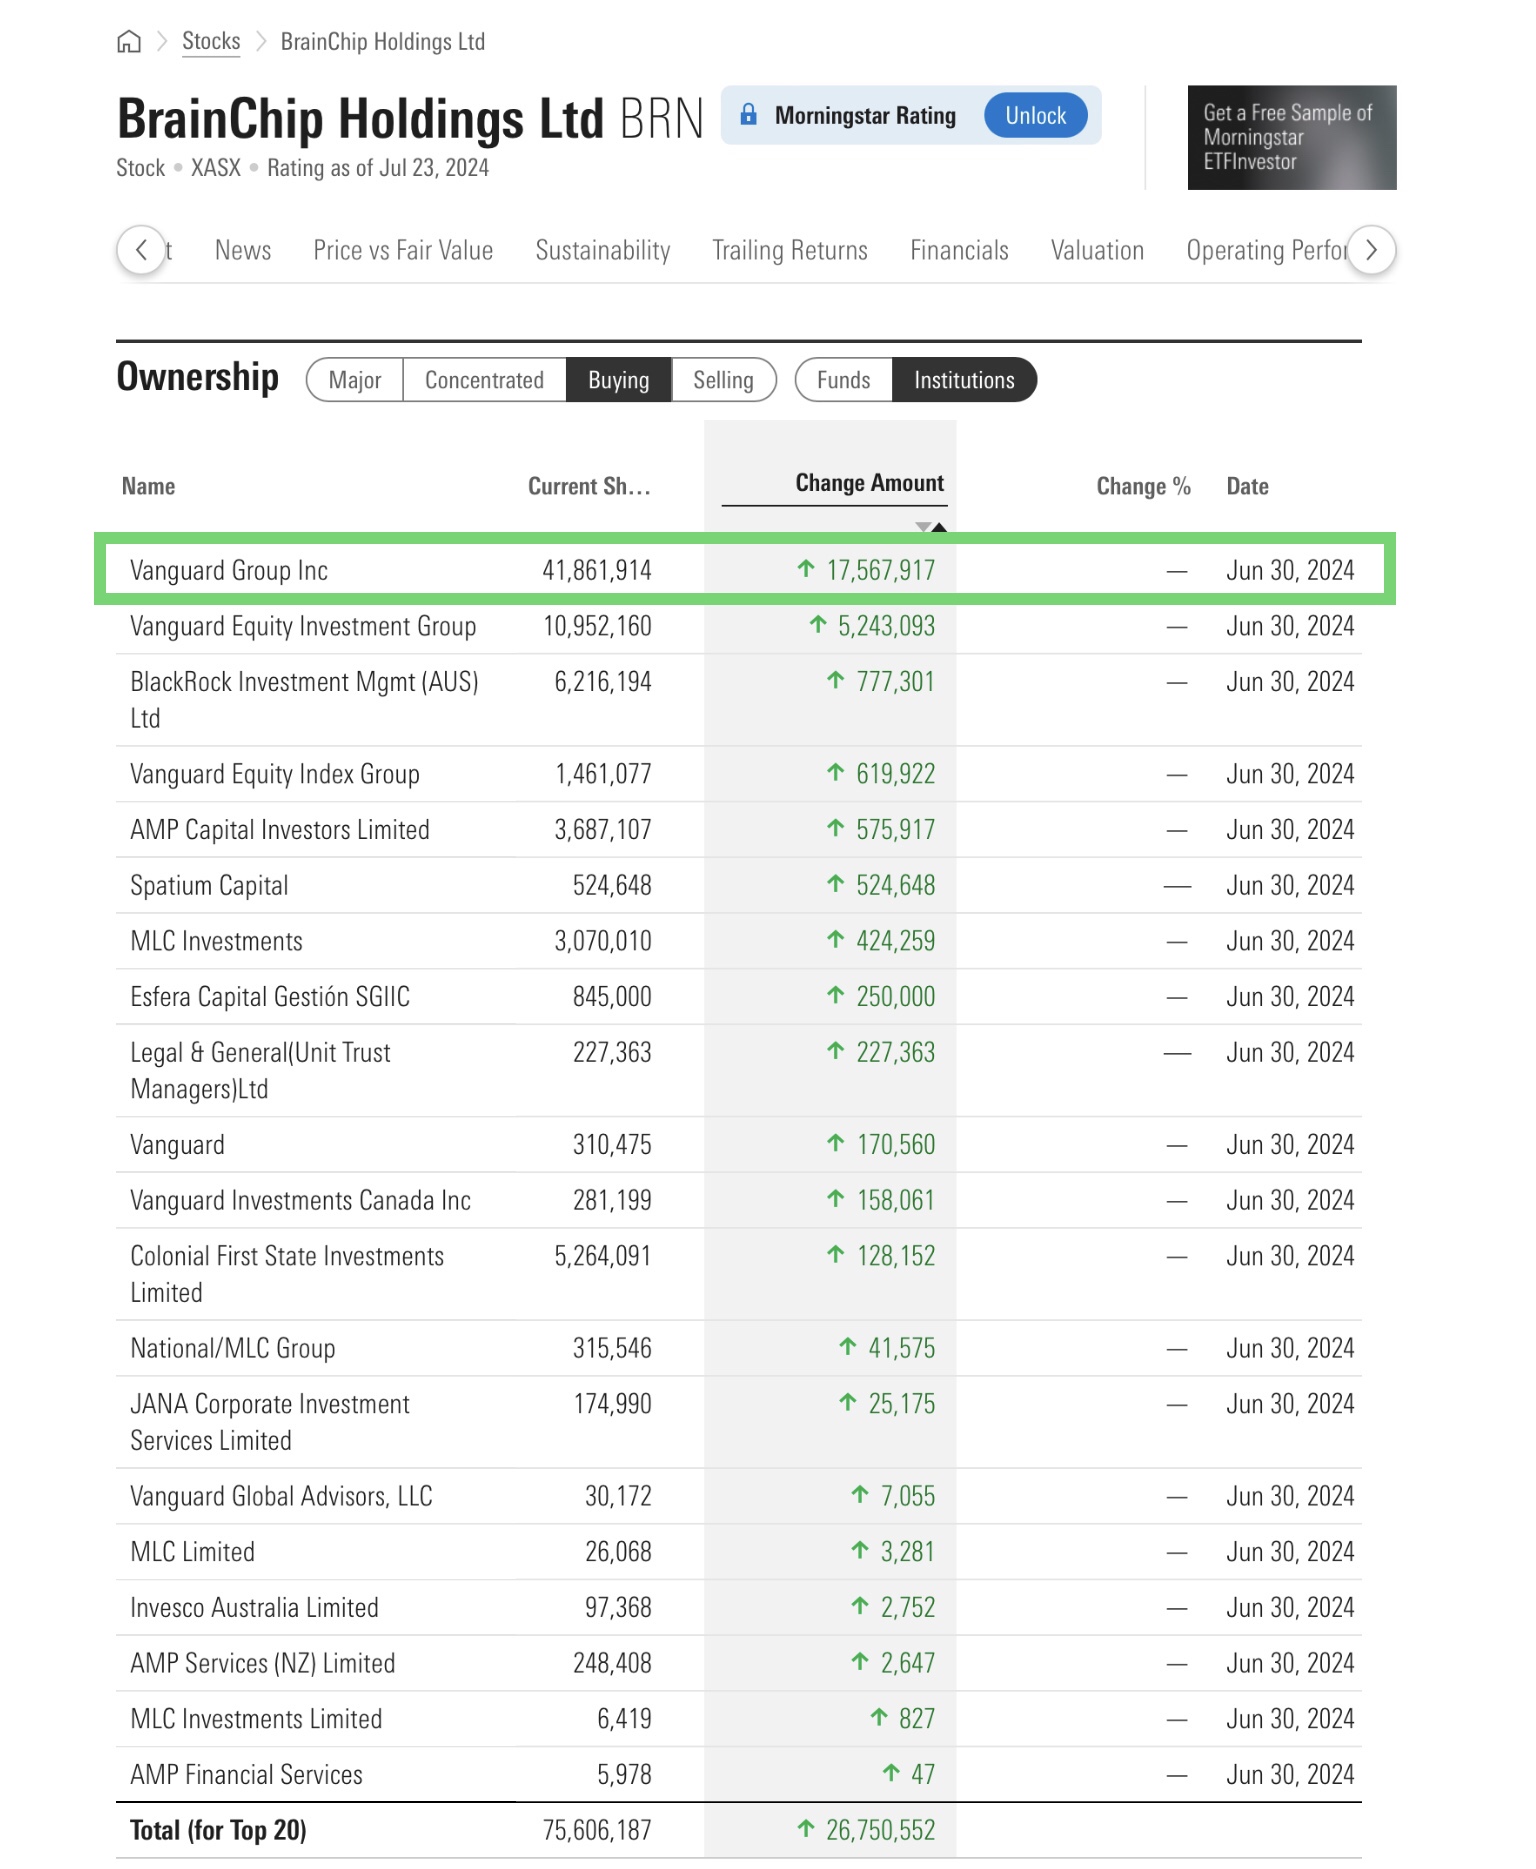Click Spatium Capital in the list
1536x1869 pixels.
pos(209,886)
